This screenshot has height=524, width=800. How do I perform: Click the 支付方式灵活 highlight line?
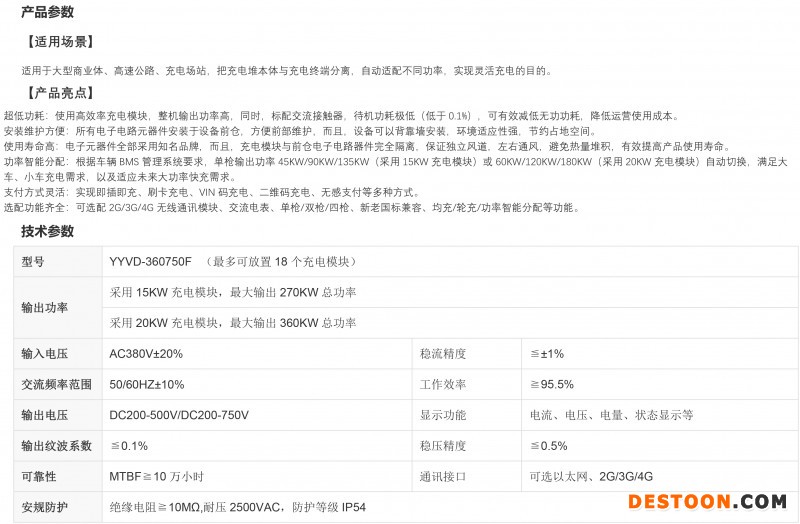pos(213,192)
